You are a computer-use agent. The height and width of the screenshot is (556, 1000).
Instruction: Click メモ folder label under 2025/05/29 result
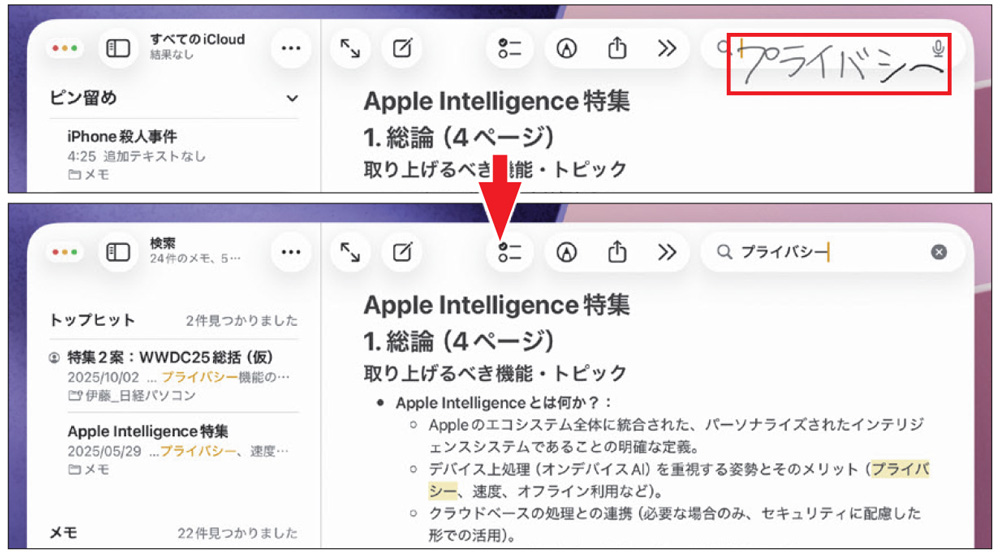point(89,469)
